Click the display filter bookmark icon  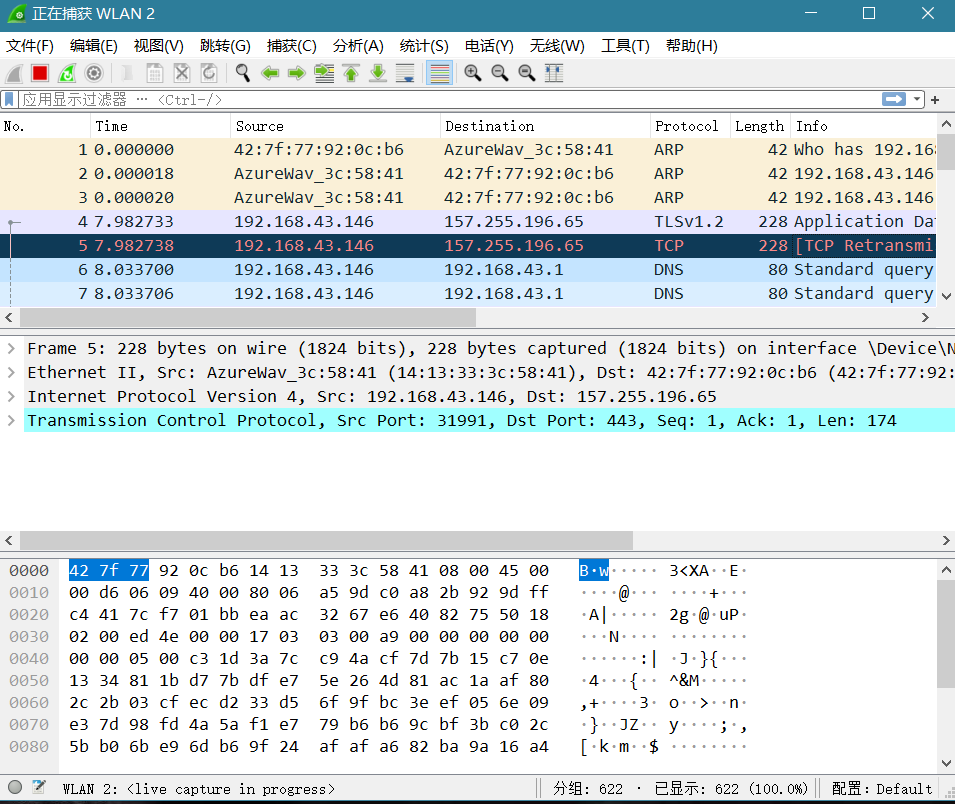[x=9, y=99]
